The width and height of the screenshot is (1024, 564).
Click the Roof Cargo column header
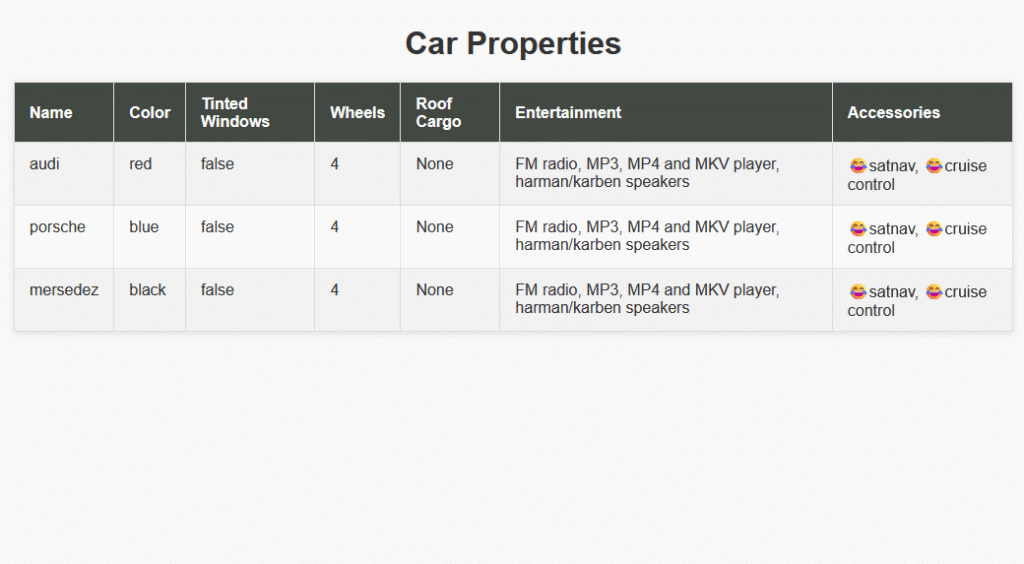coord(438,112)
